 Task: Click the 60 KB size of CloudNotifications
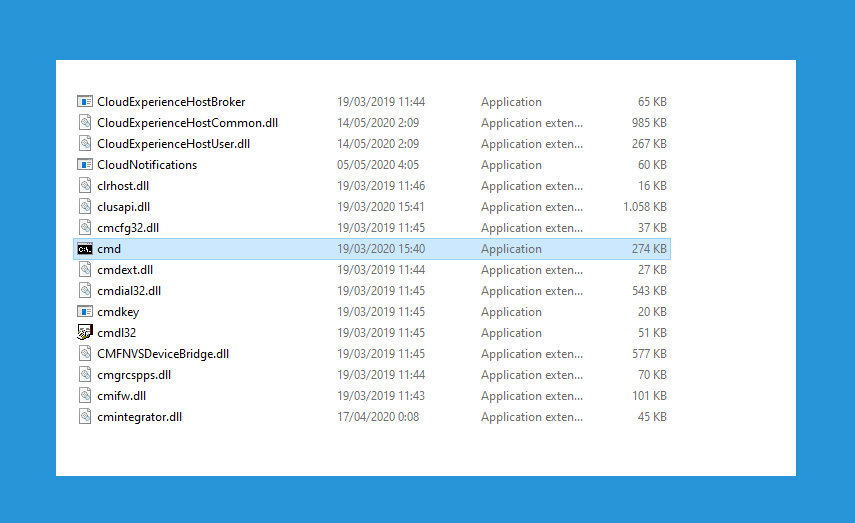[x=652, y=165]
